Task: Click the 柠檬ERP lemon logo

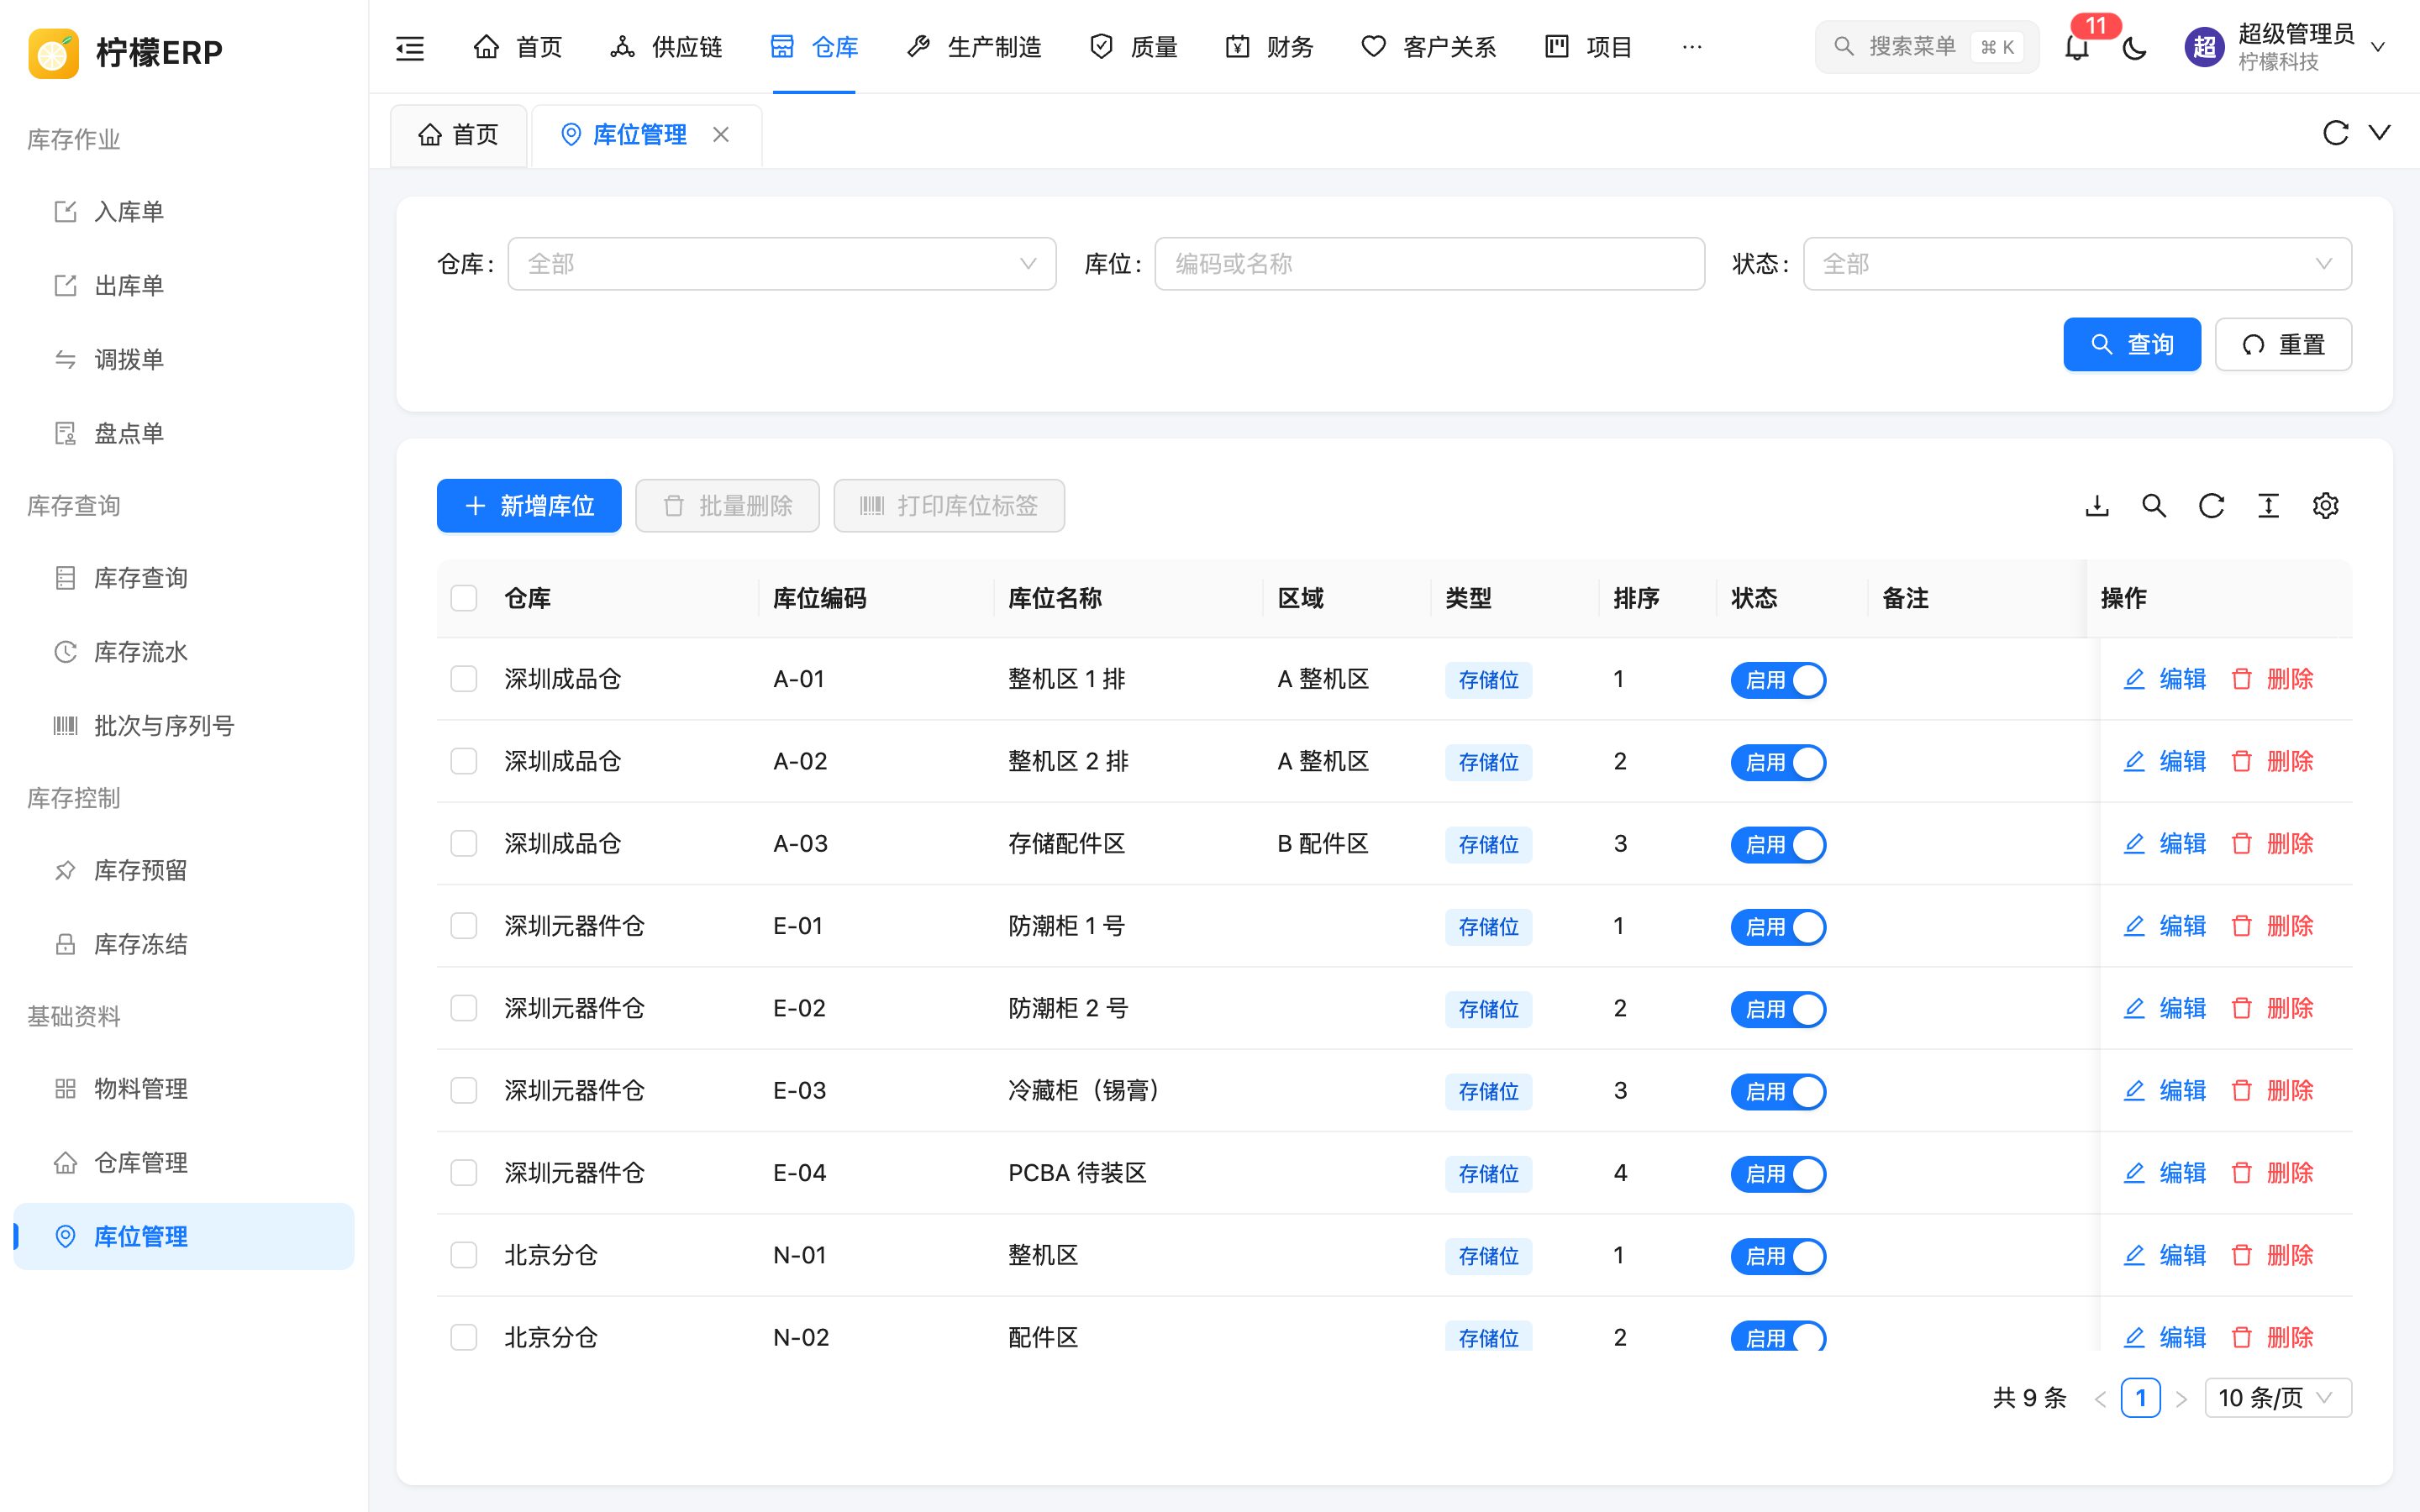Action: 54,52
